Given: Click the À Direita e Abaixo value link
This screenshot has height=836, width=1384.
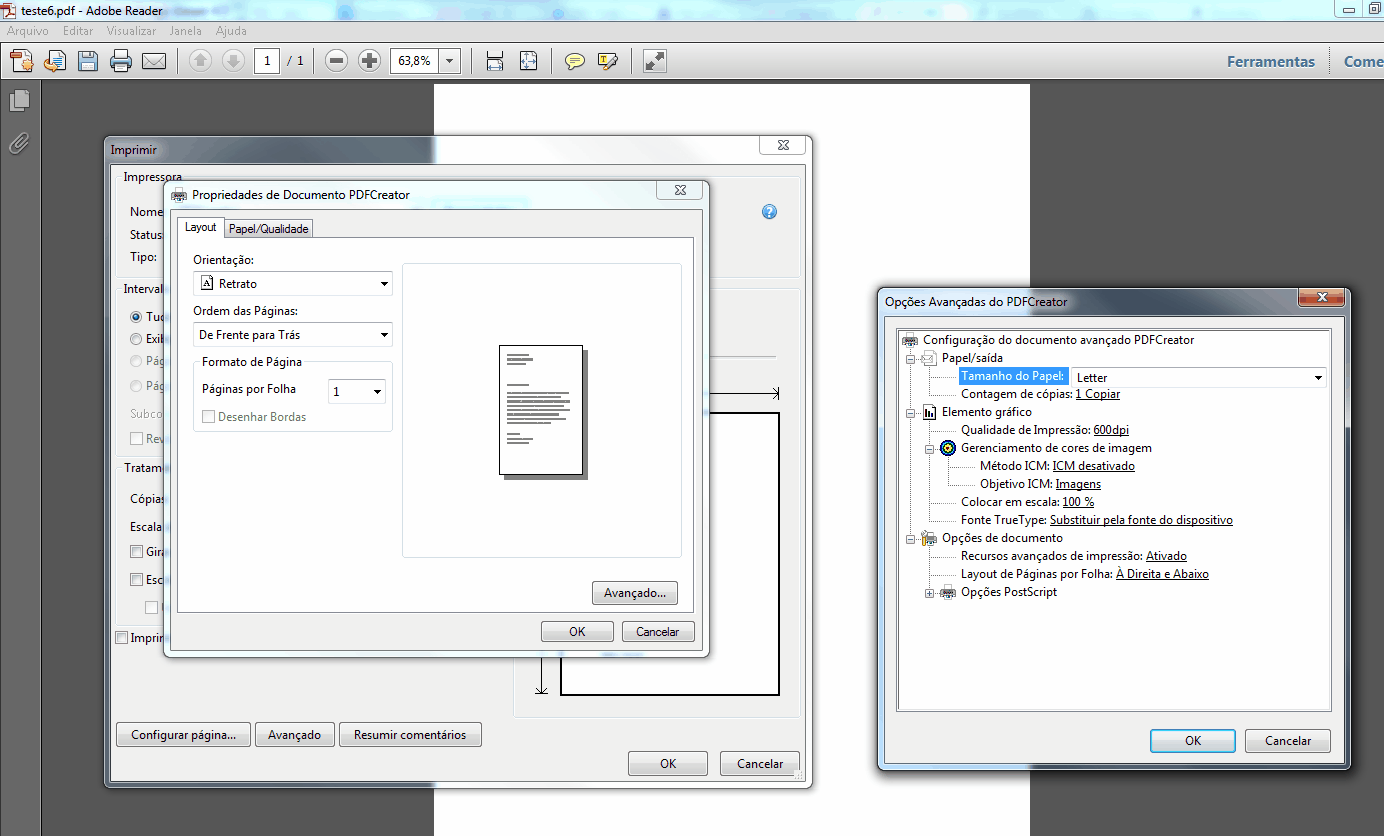Looking at the screenshot, I should 1162,574.
